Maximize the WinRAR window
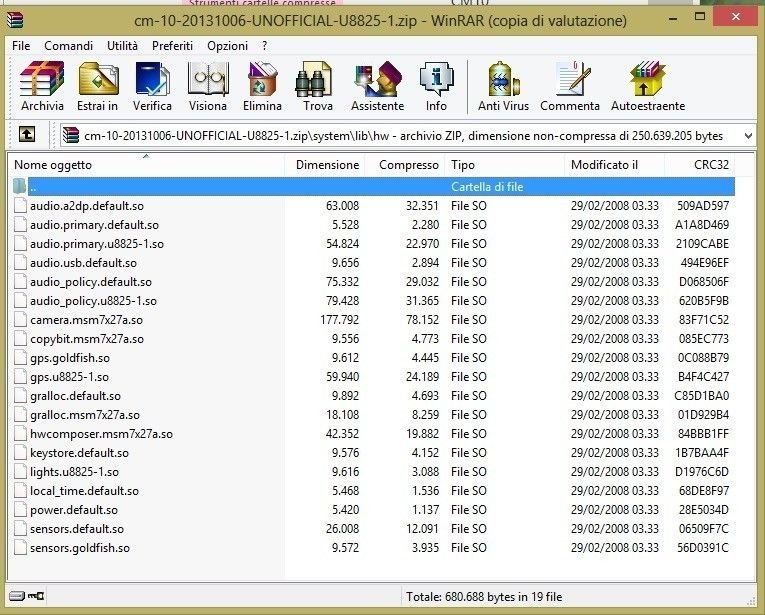 click(700, 17)
